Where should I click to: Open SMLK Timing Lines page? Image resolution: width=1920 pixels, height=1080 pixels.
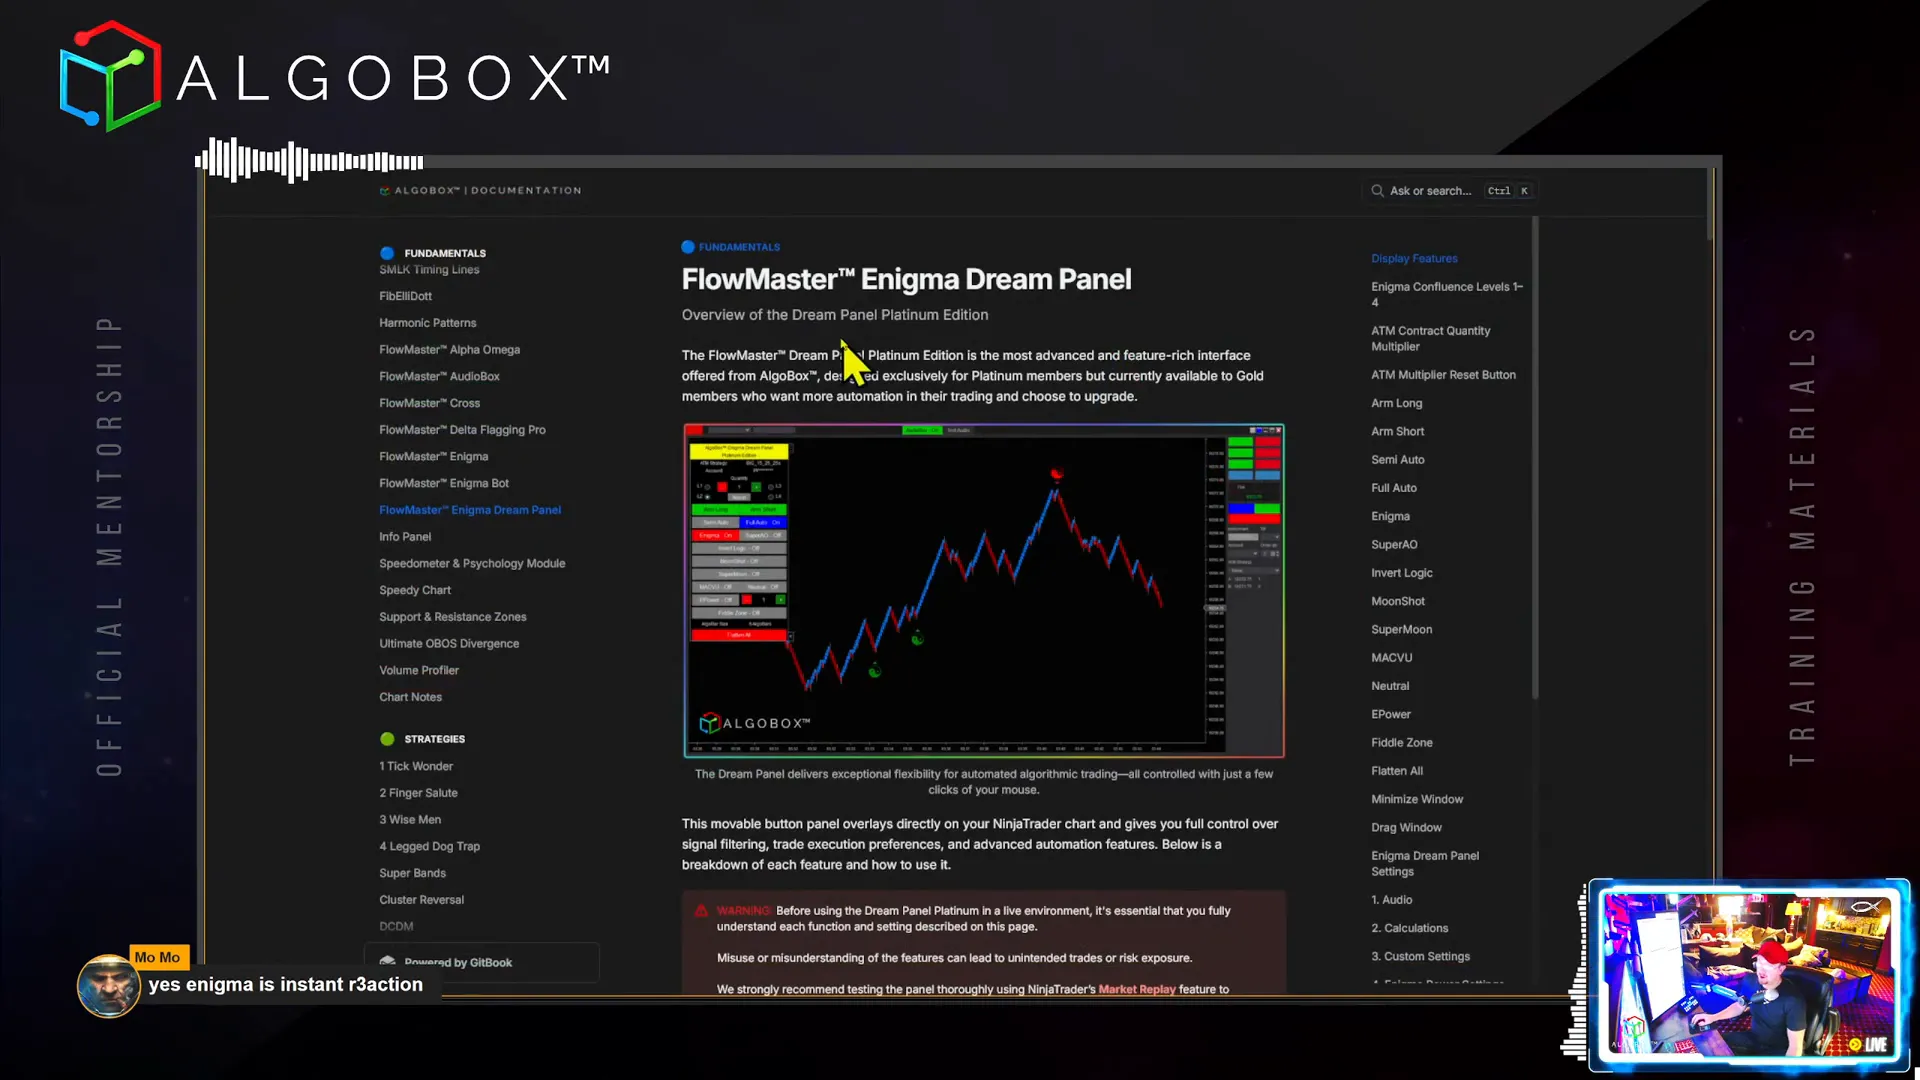(429, 270)
